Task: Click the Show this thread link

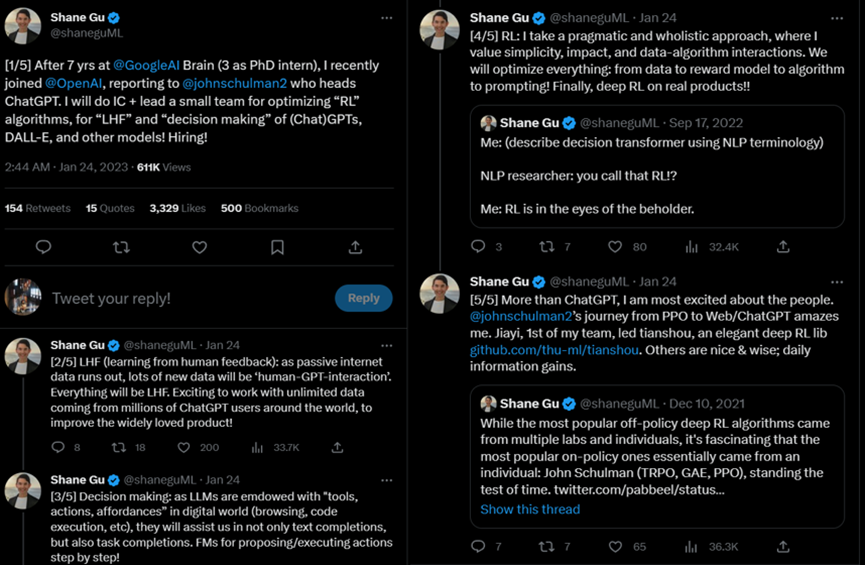Action: (530, 509)
